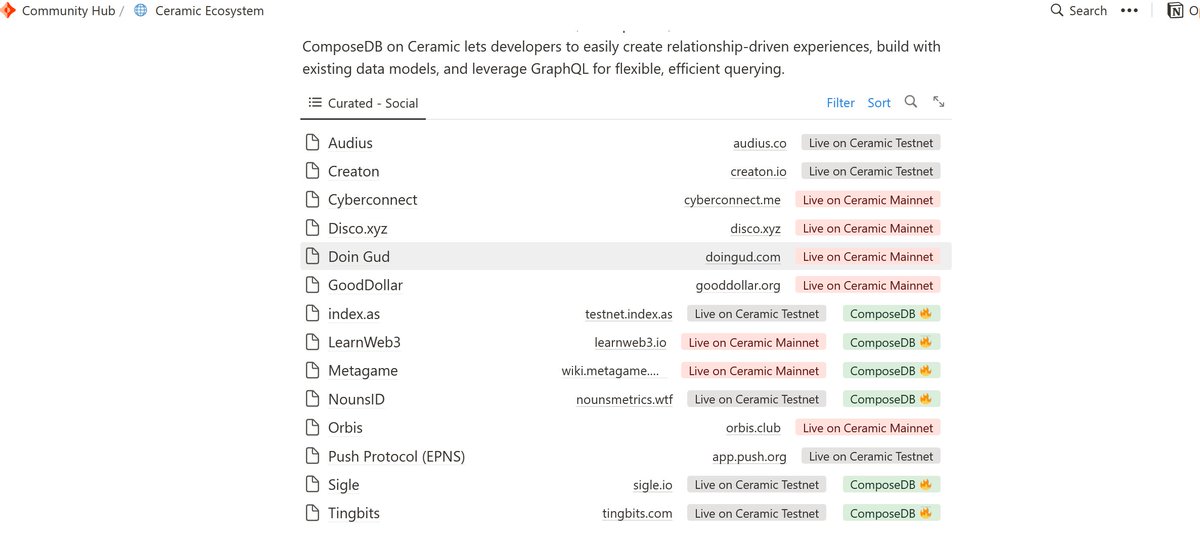
Task: Open the GoodDollar page row
Action: 626,285
